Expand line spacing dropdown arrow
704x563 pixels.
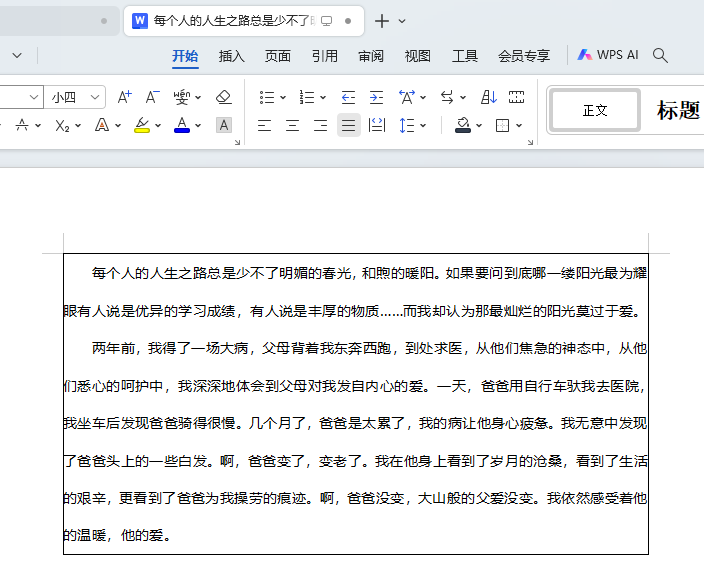tap(423, 126)
